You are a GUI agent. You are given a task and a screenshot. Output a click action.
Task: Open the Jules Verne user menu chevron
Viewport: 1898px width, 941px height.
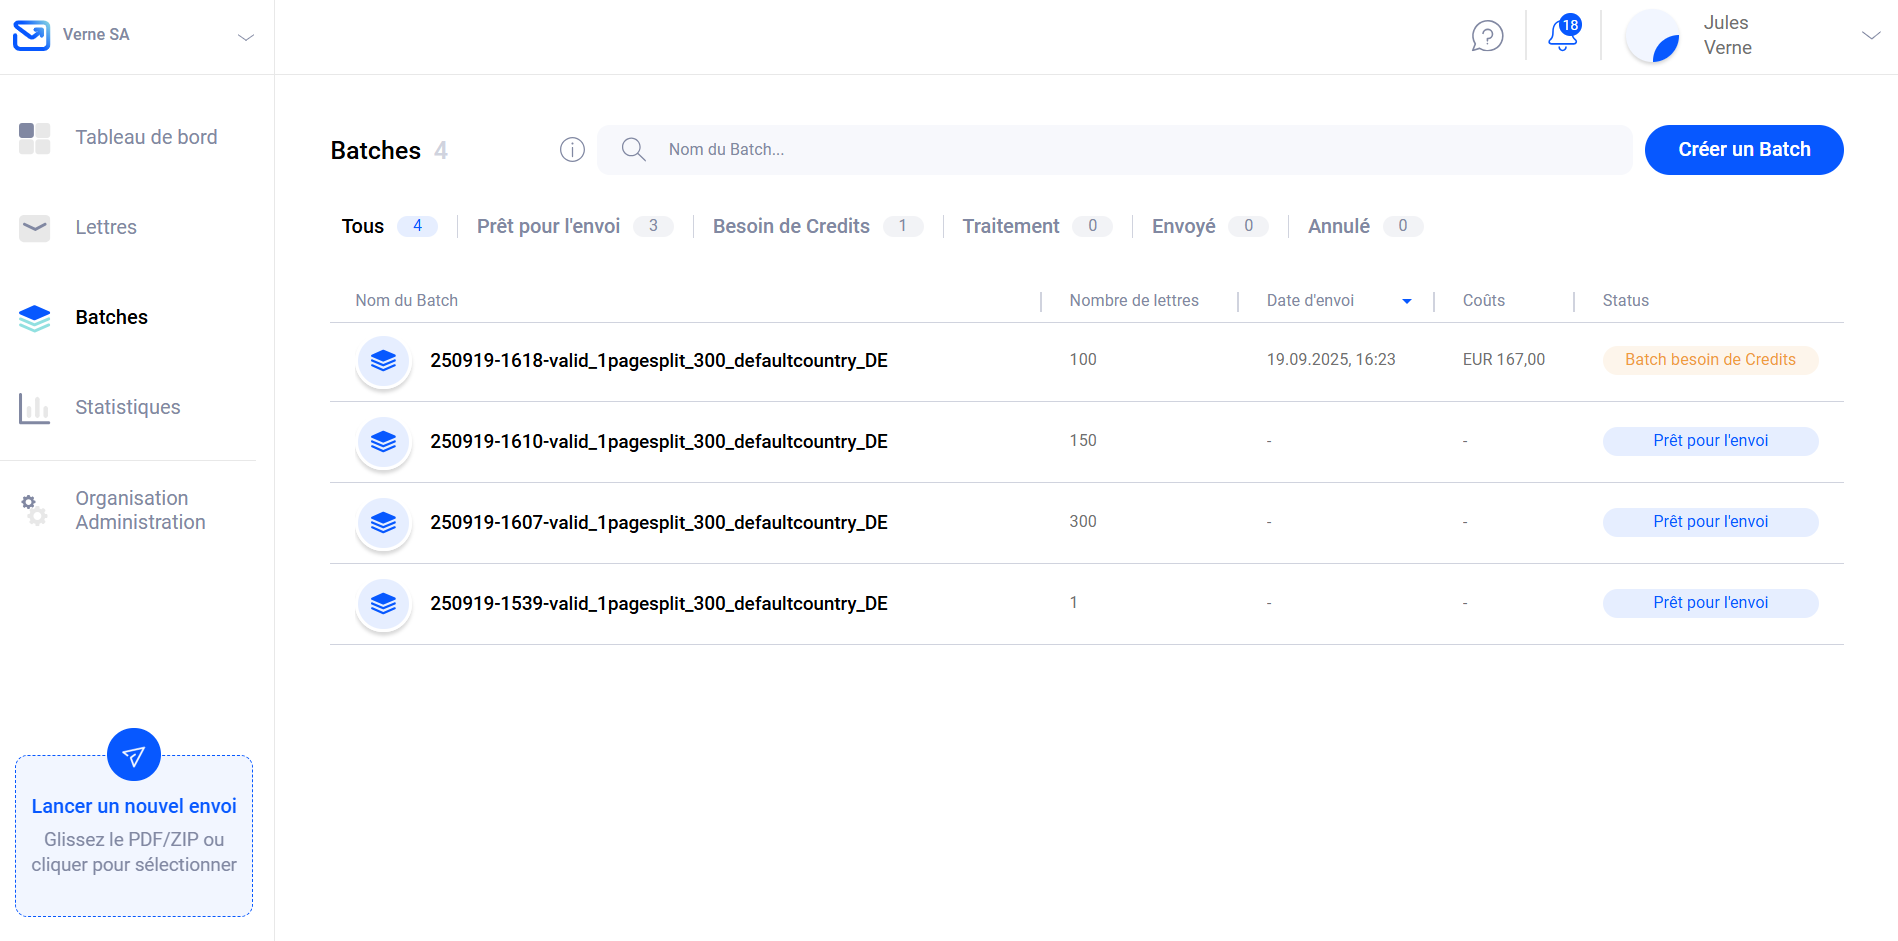[1870, 35]
